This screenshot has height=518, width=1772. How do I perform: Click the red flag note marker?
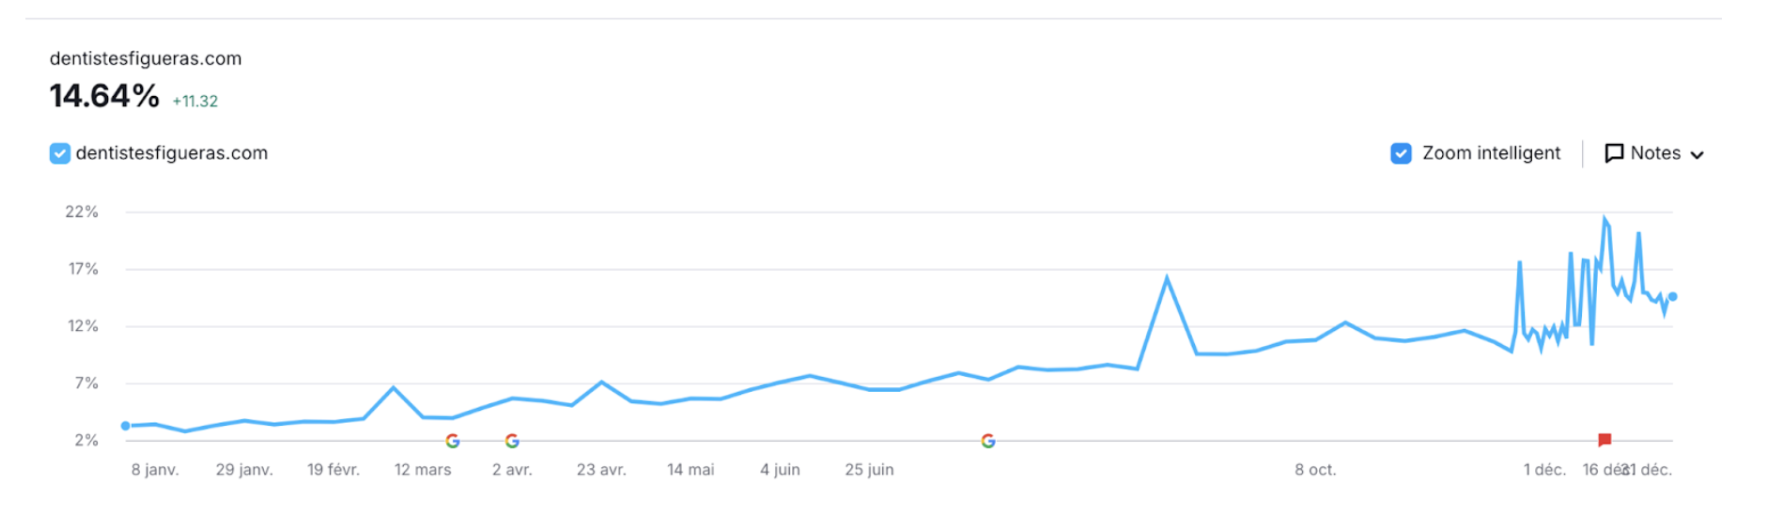click(x=1604, y=440)
